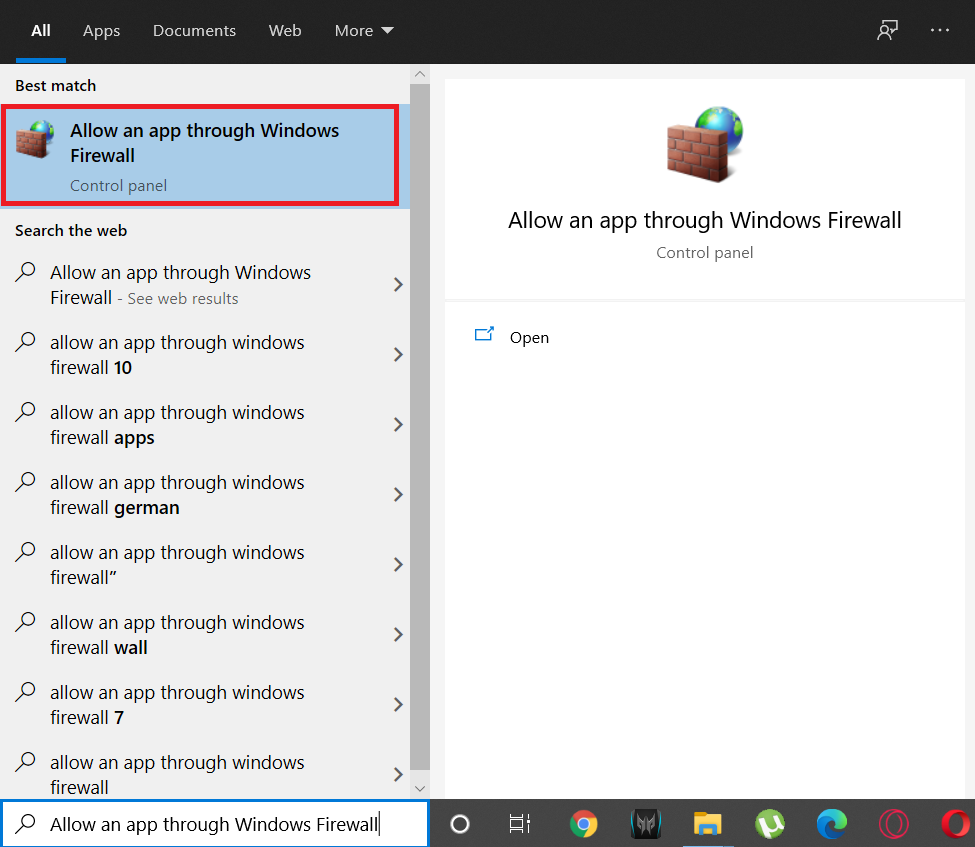This screenshot has height=847, width=975.
Task: Open Opera GX from the taskbar
Action: pos(893,824)
